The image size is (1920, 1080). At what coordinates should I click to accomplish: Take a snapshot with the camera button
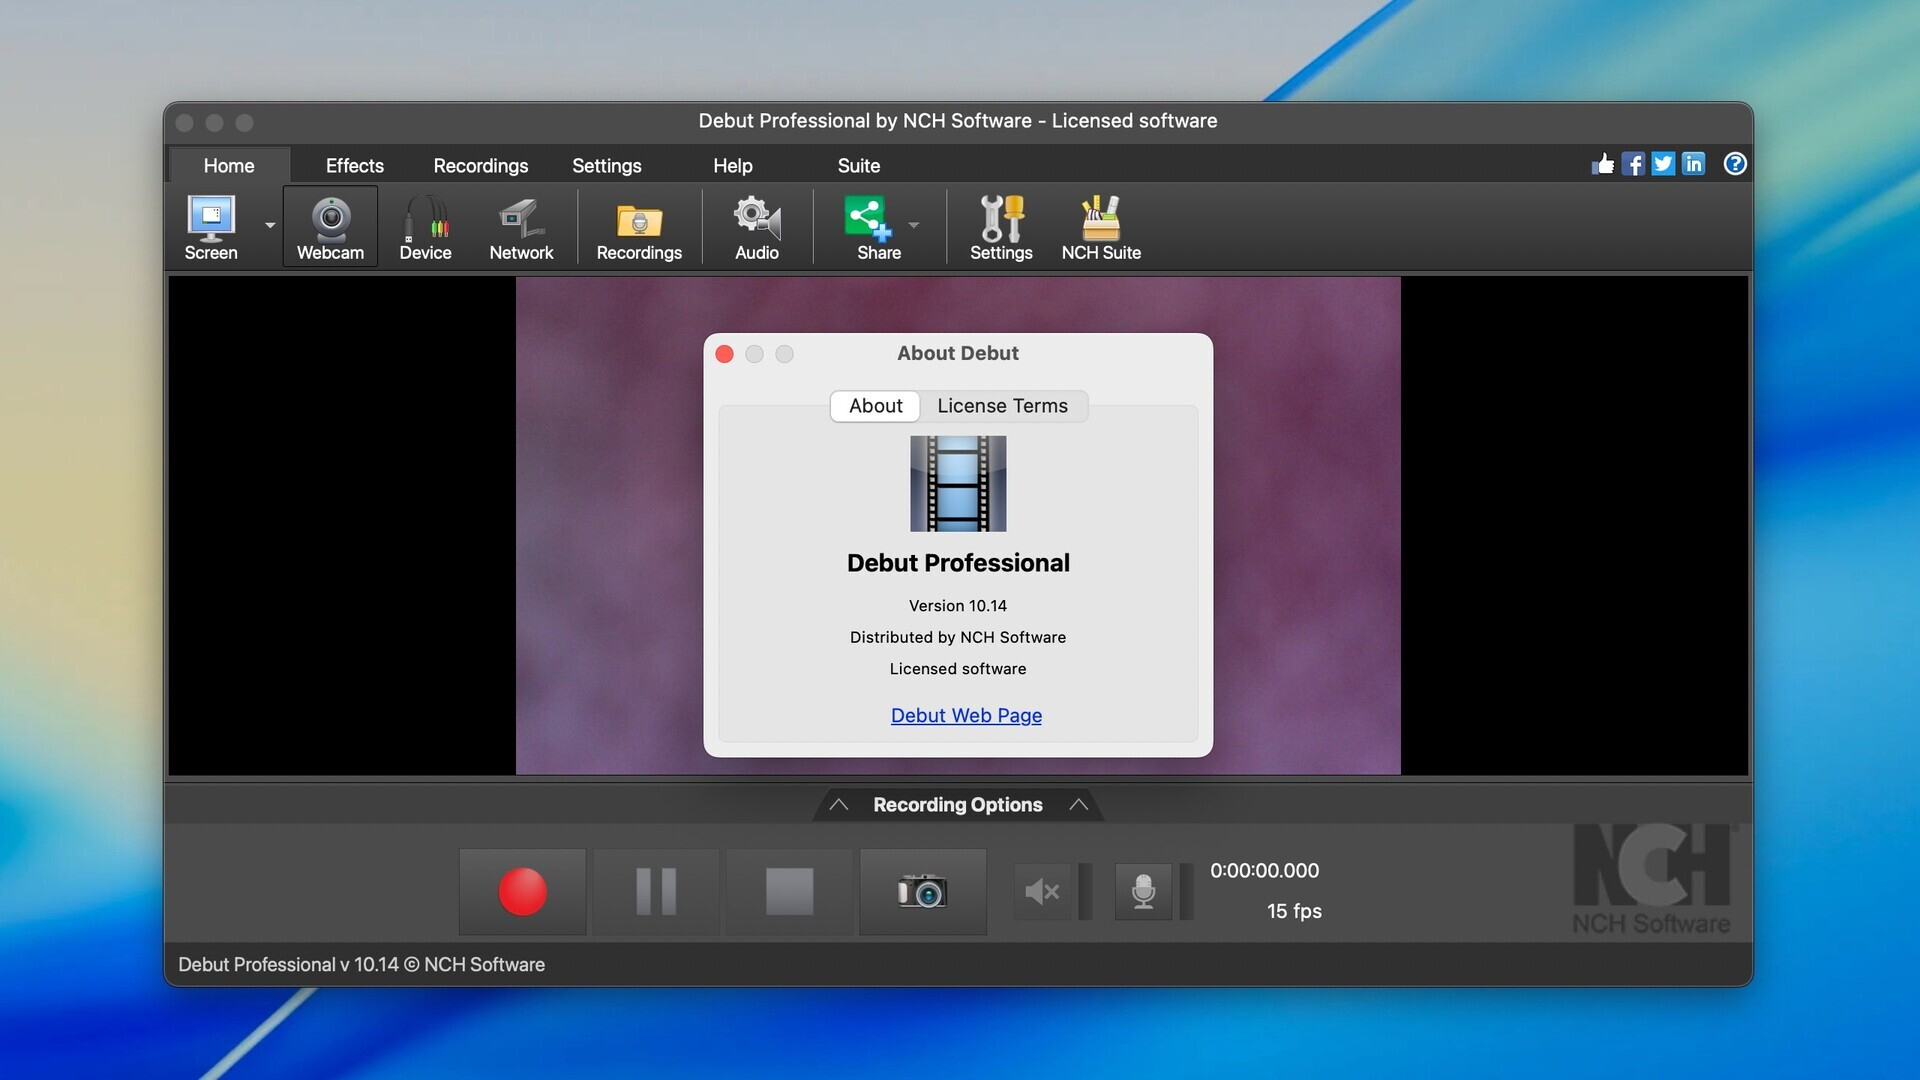pyautogui.click(x=923, y=892)
